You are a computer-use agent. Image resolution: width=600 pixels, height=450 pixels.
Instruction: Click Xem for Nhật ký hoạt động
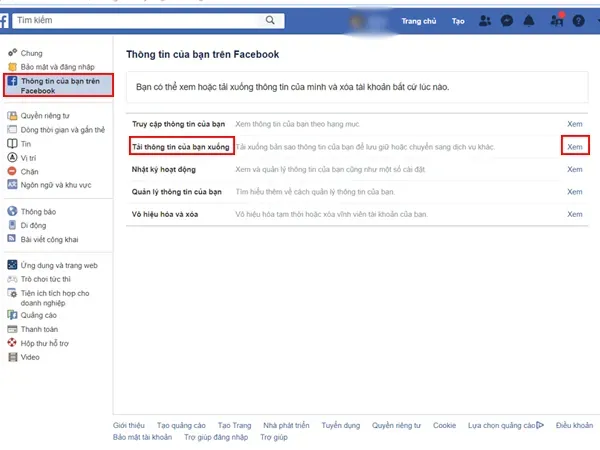pos(575,169)
